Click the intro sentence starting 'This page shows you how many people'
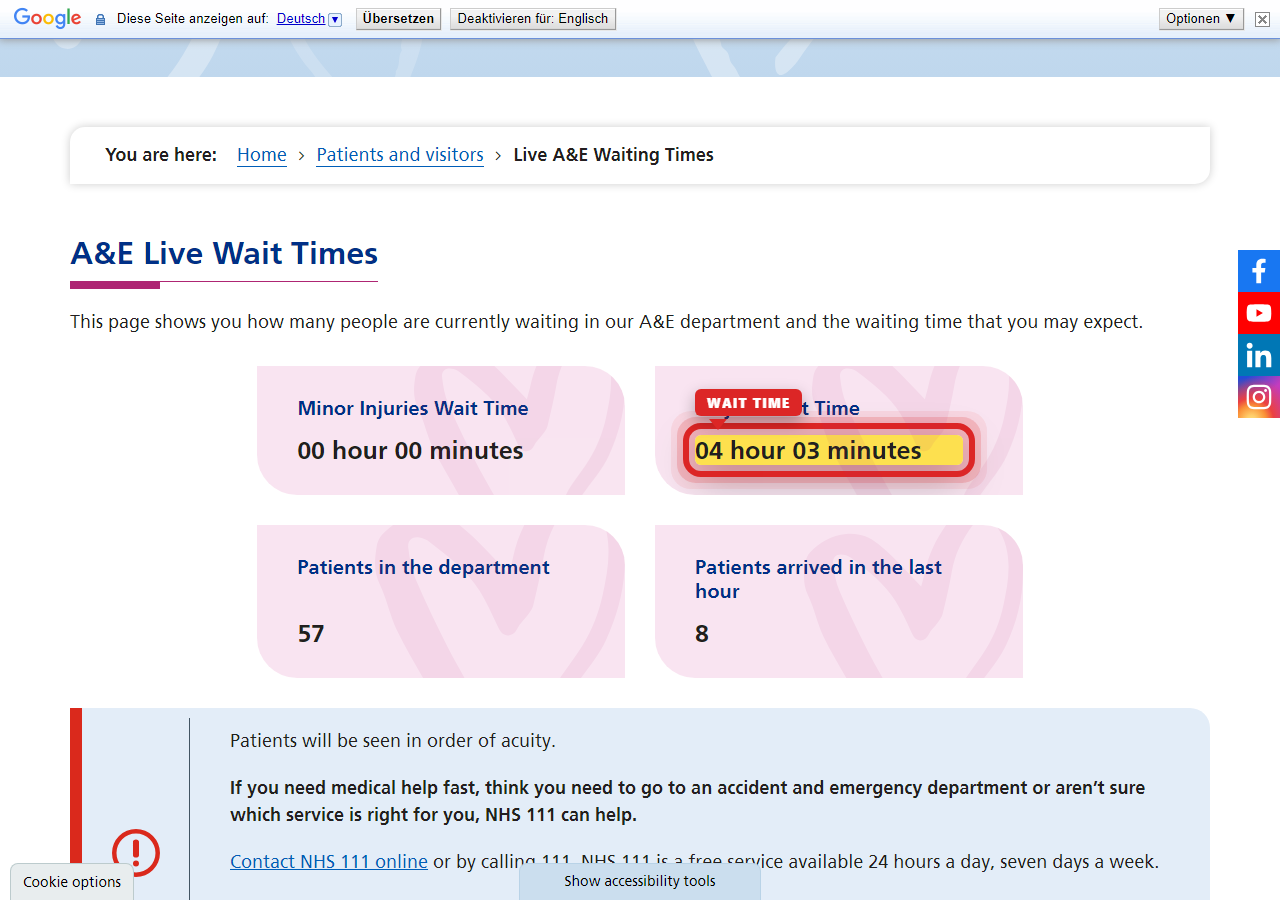This screenshot has height=900, width=1280. (606, 322)
